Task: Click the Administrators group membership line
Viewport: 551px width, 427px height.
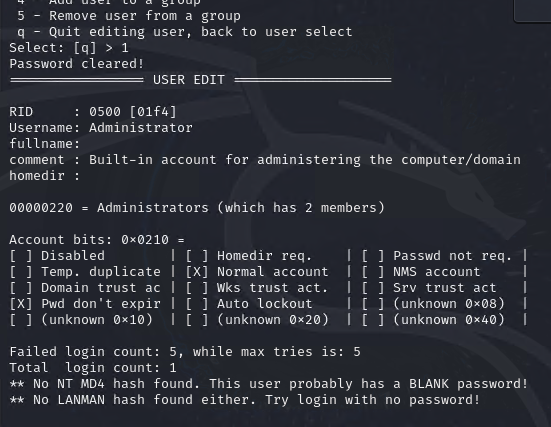Action: point(197,208)
